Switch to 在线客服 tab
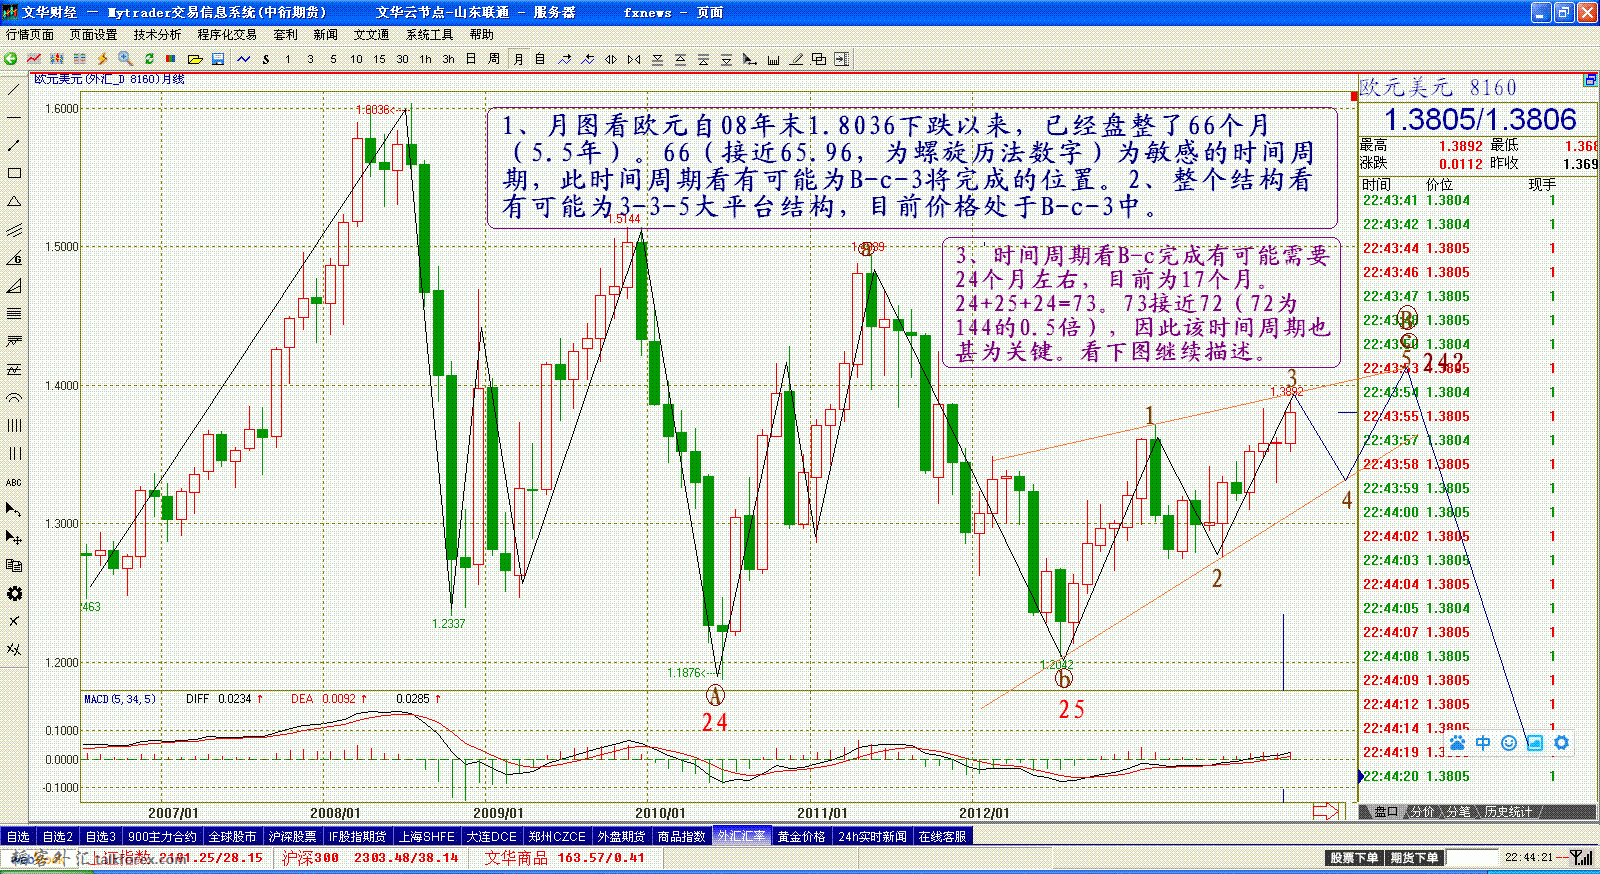The width and height of the screenshot is (1600, 874). click(942, 836)
